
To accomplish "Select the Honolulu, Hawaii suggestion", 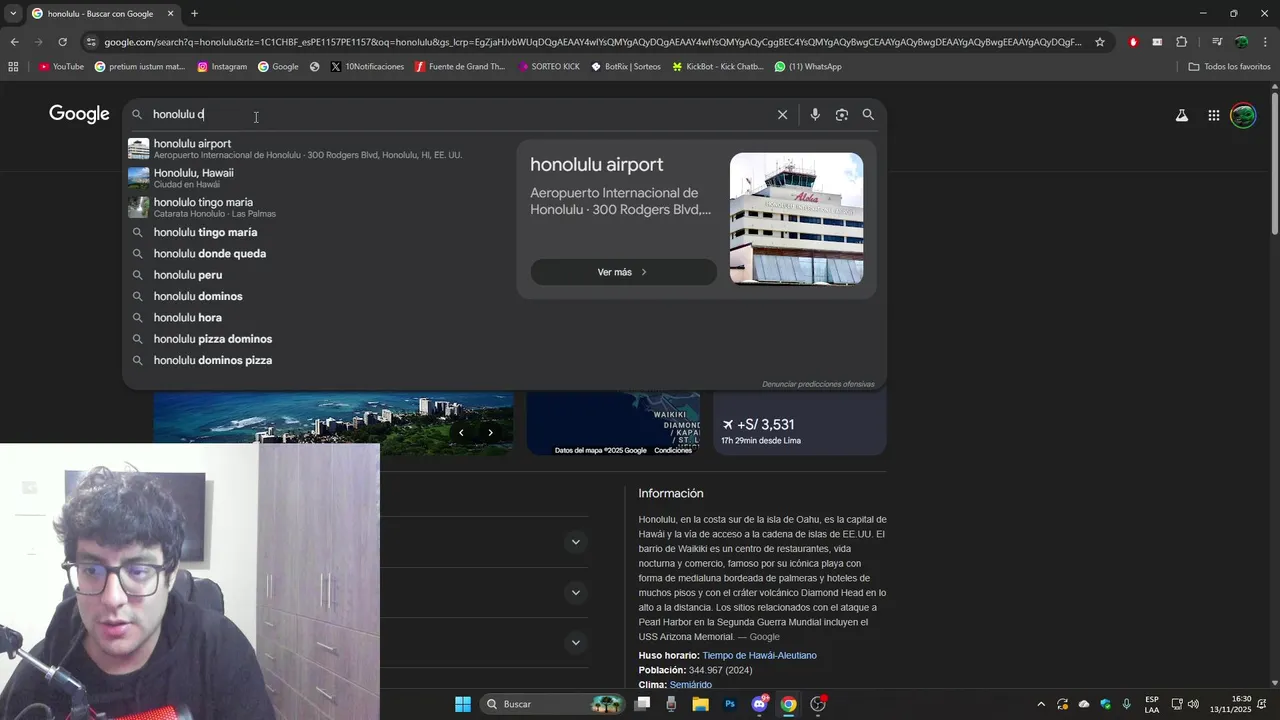I will [317, 178].
